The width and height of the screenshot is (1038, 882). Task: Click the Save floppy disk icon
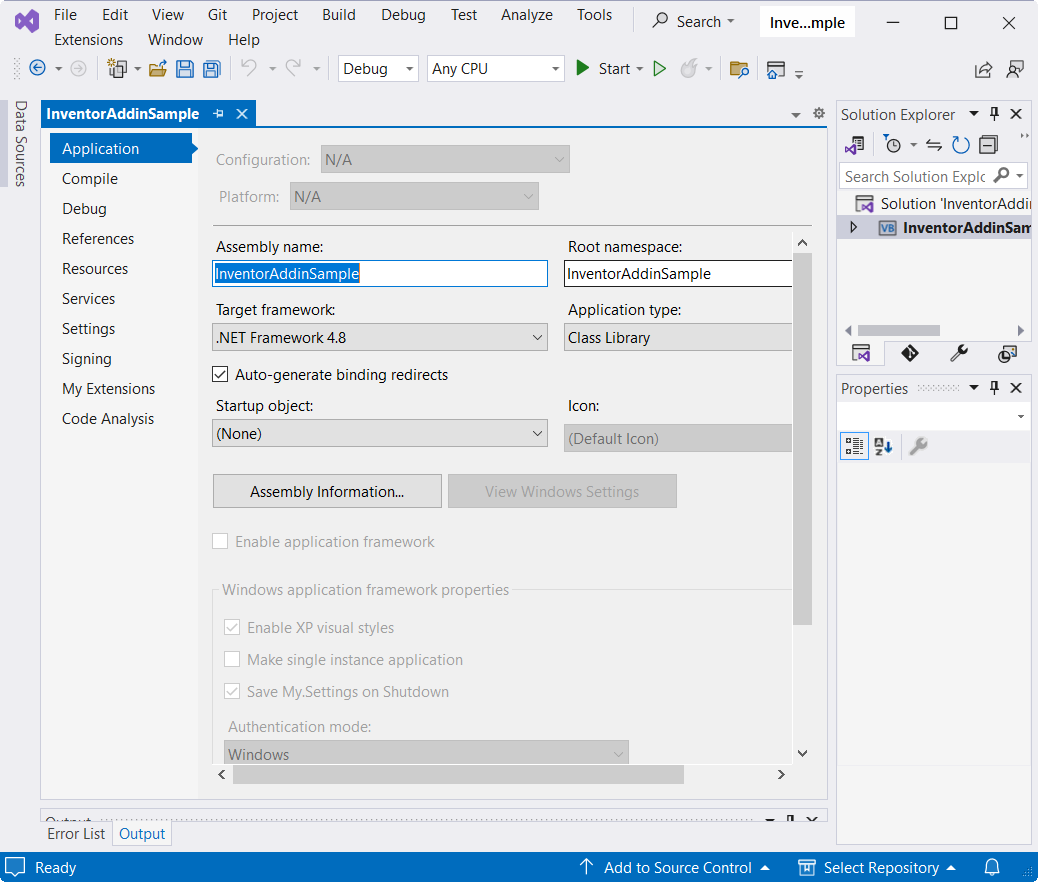coord(185,69)
